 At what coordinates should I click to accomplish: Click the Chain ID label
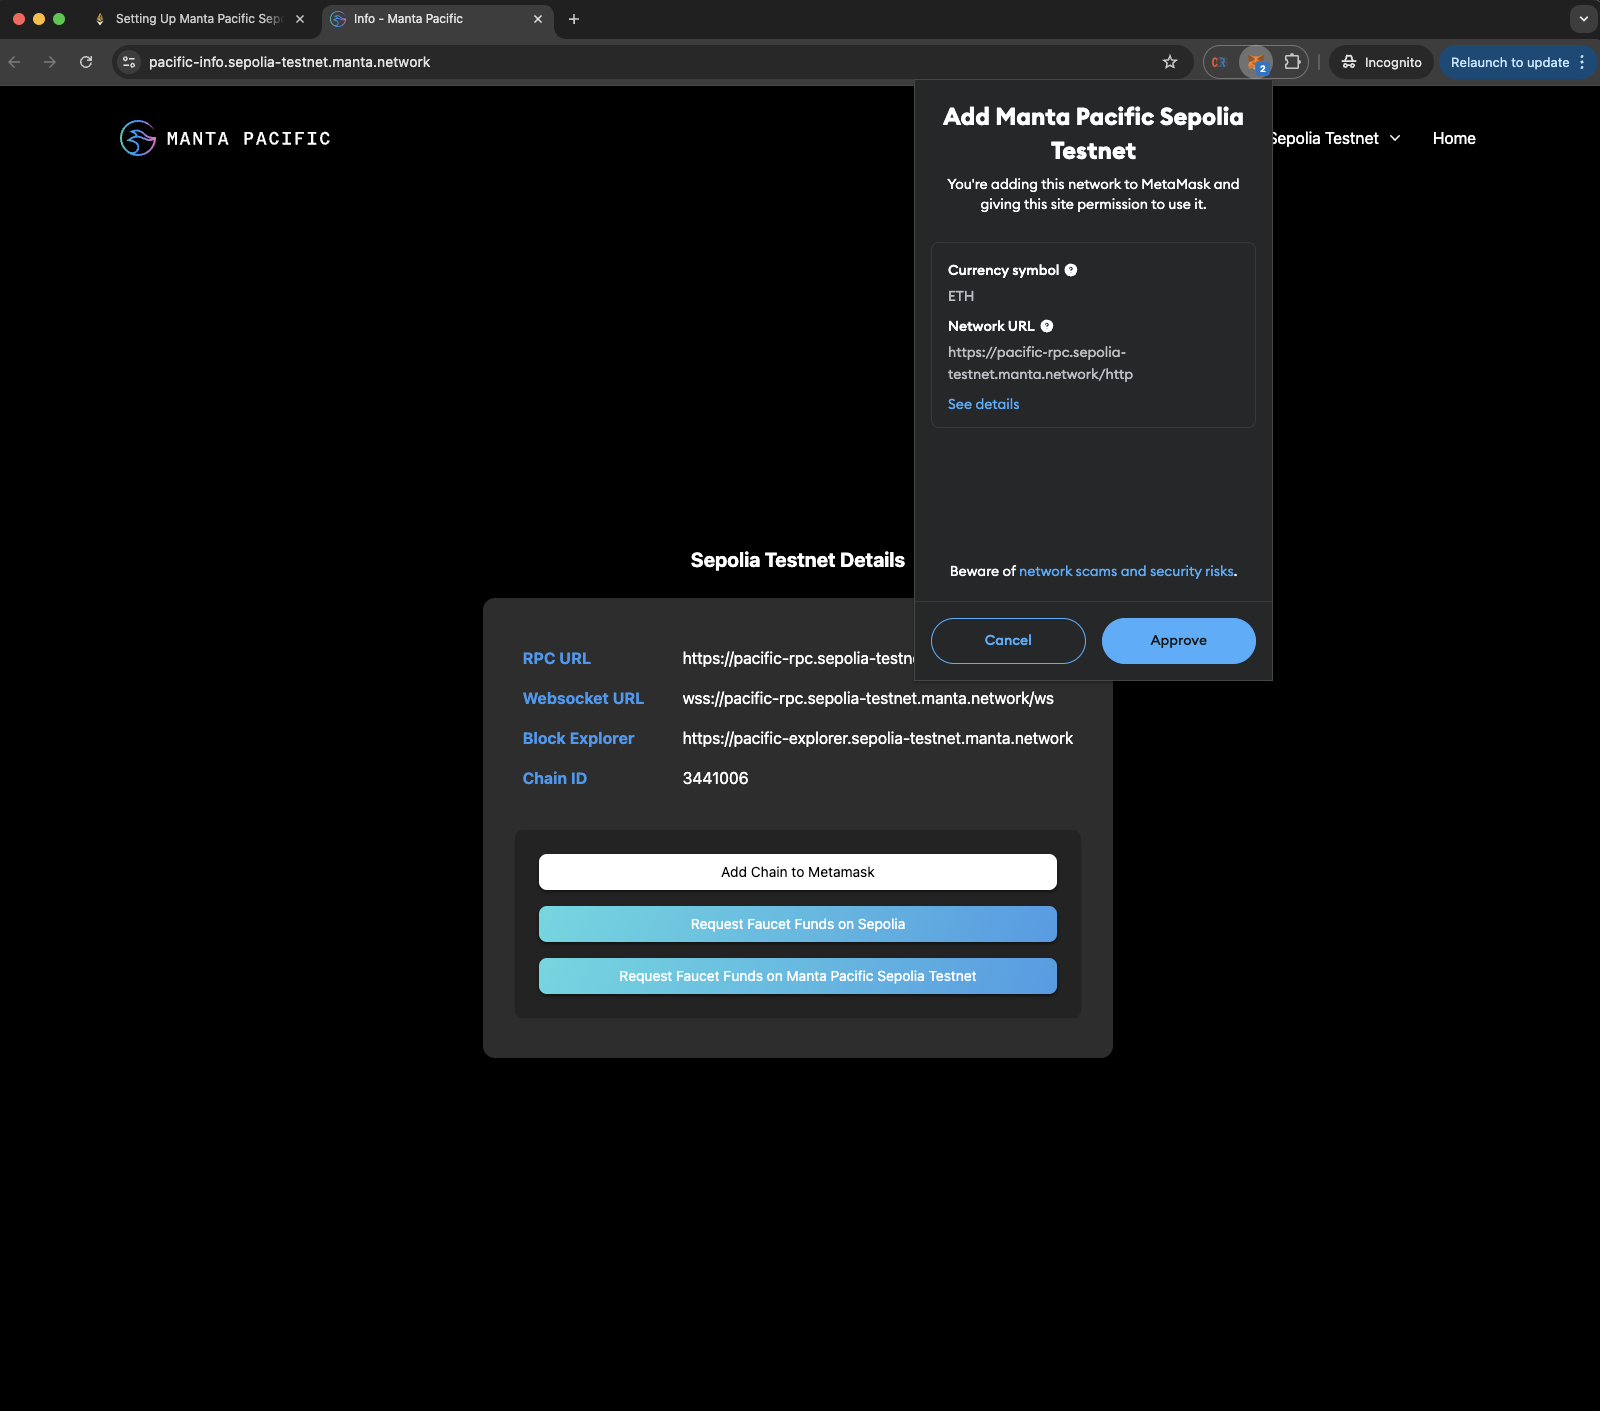tap(554, 778)
